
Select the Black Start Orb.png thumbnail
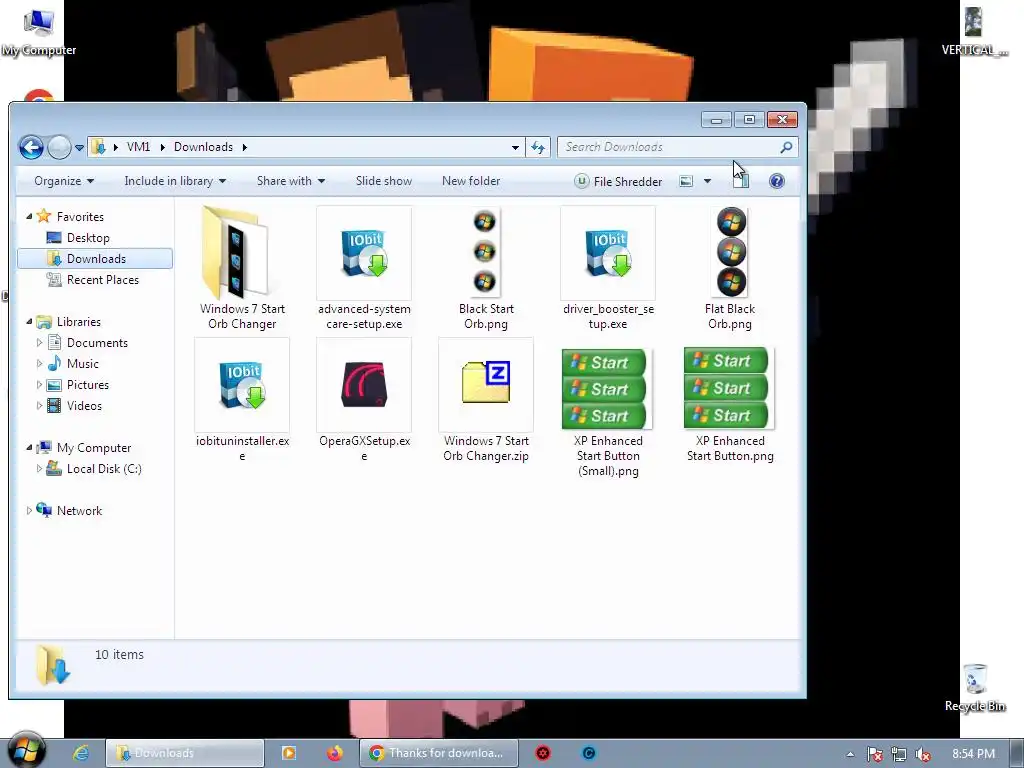485,252
